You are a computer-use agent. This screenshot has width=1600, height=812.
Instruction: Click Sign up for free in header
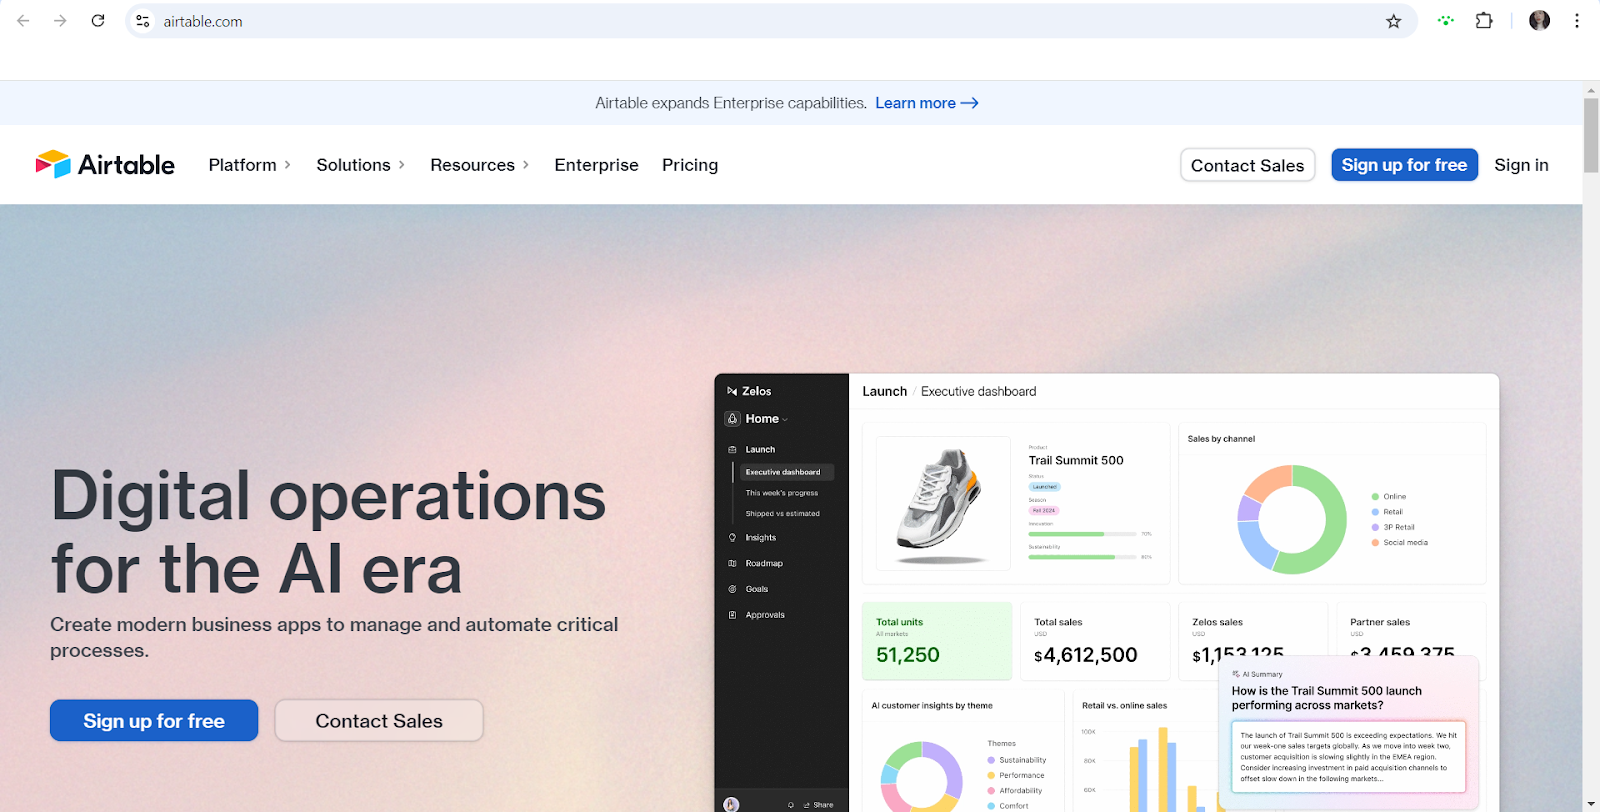(x=1404, y=165)
